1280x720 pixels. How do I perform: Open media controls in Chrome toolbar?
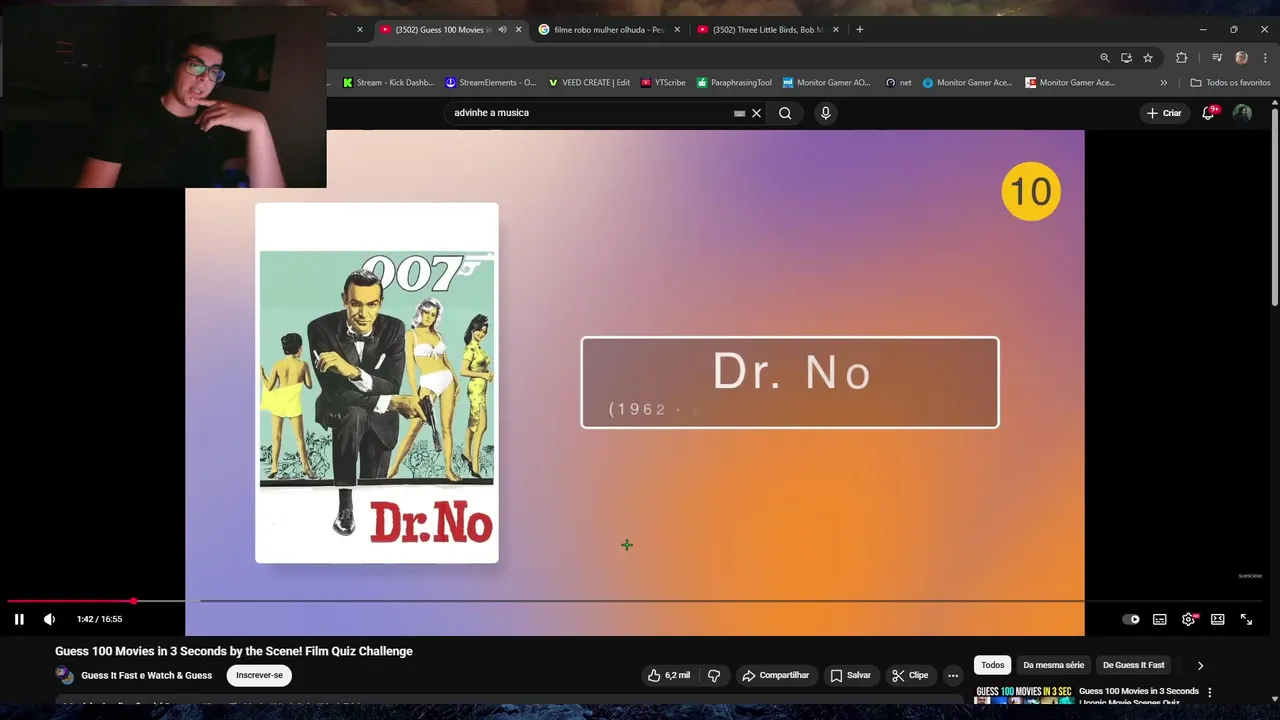coord(1217,58)
